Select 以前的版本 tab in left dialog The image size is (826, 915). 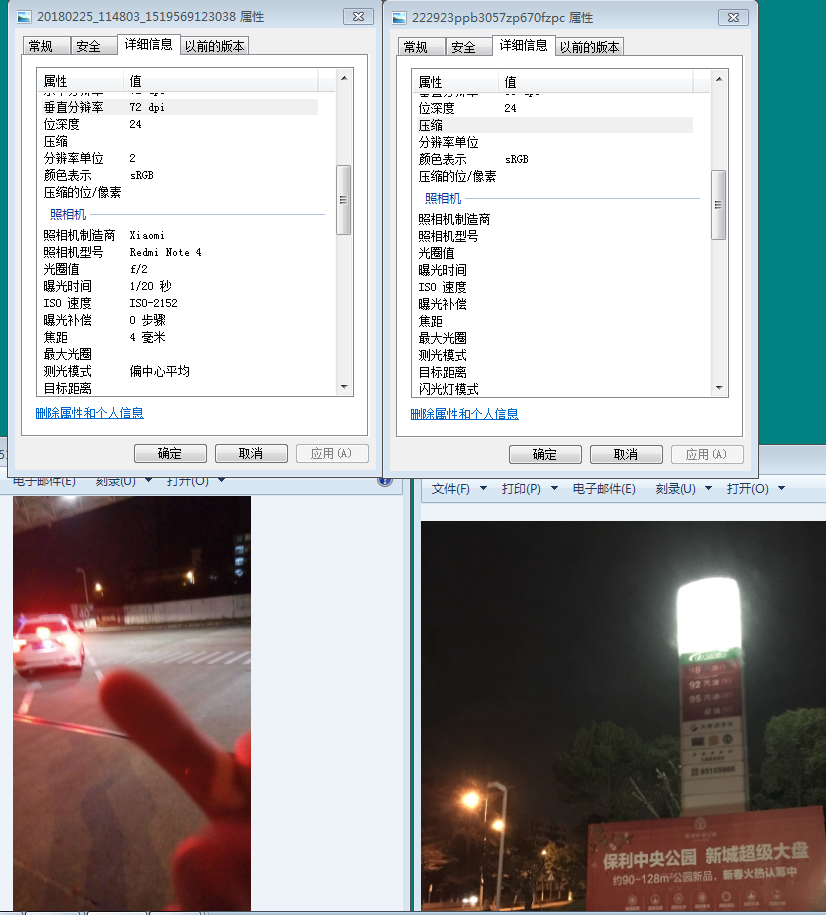[x=214, y=46]
